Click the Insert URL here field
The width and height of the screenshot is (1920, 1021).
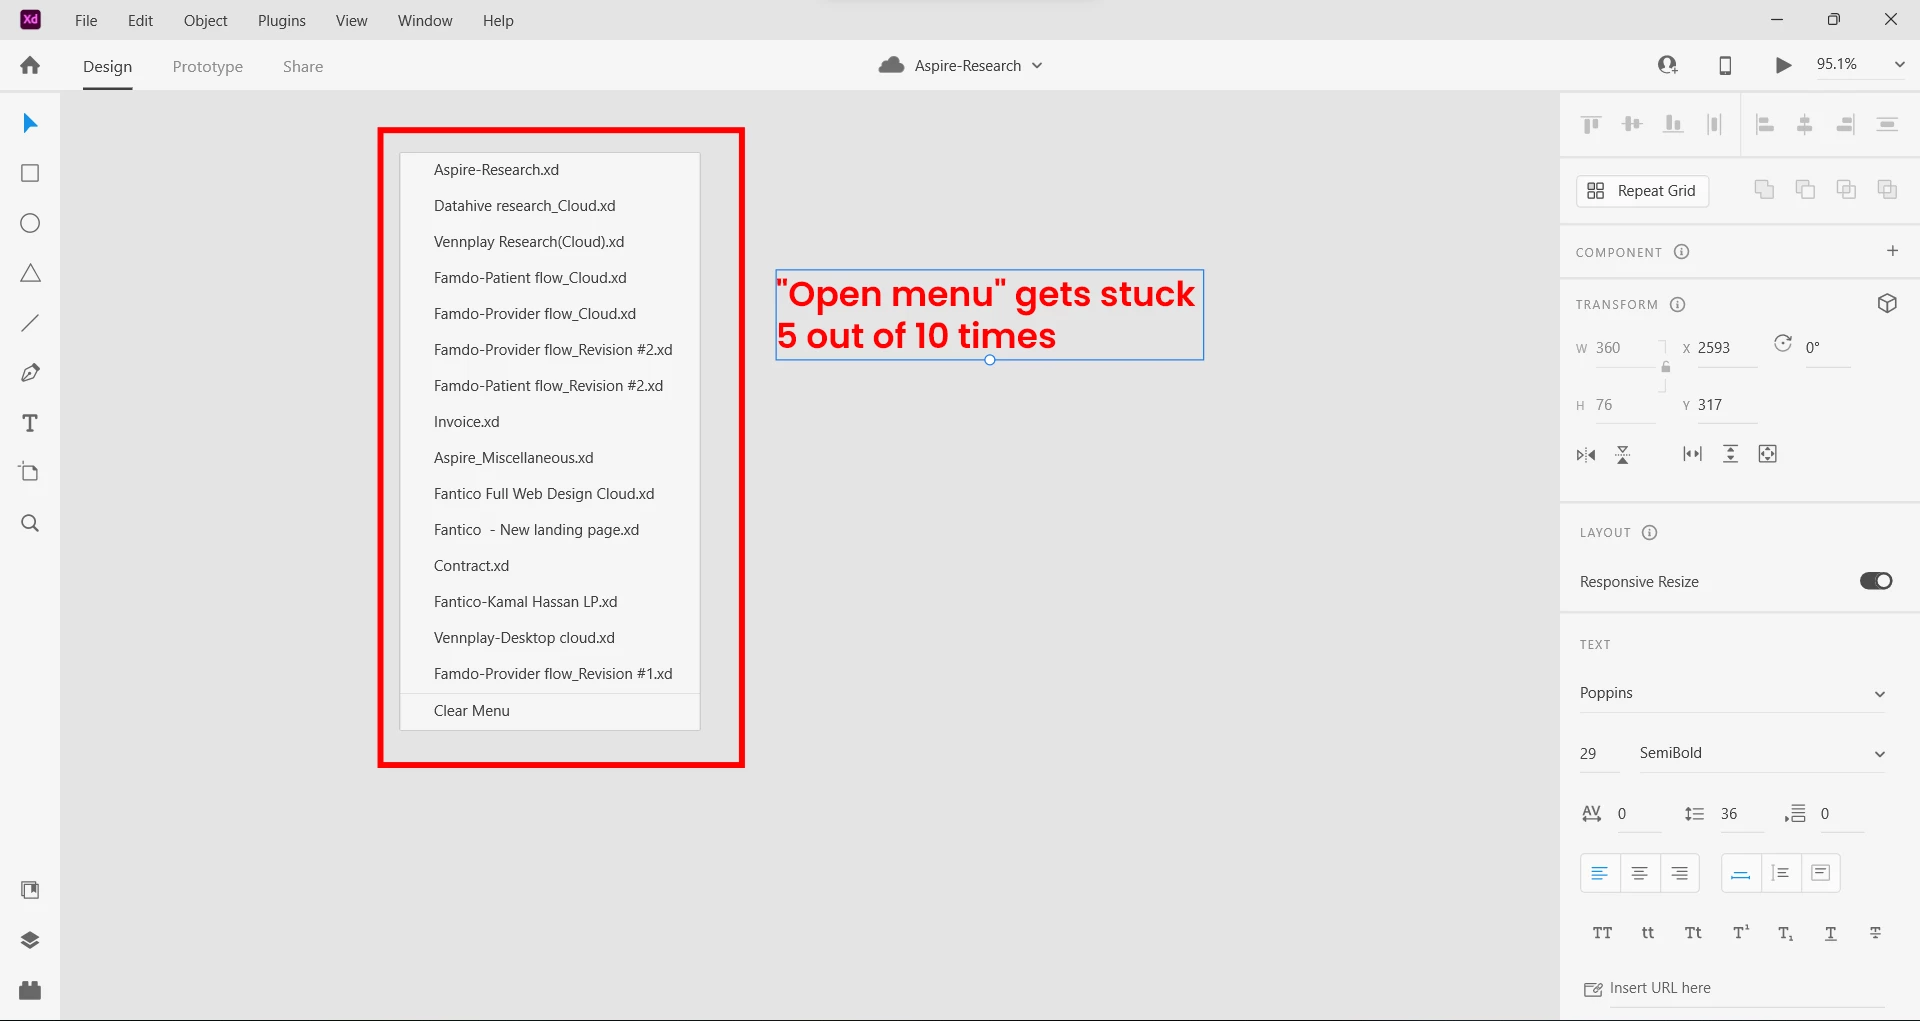1746,988
